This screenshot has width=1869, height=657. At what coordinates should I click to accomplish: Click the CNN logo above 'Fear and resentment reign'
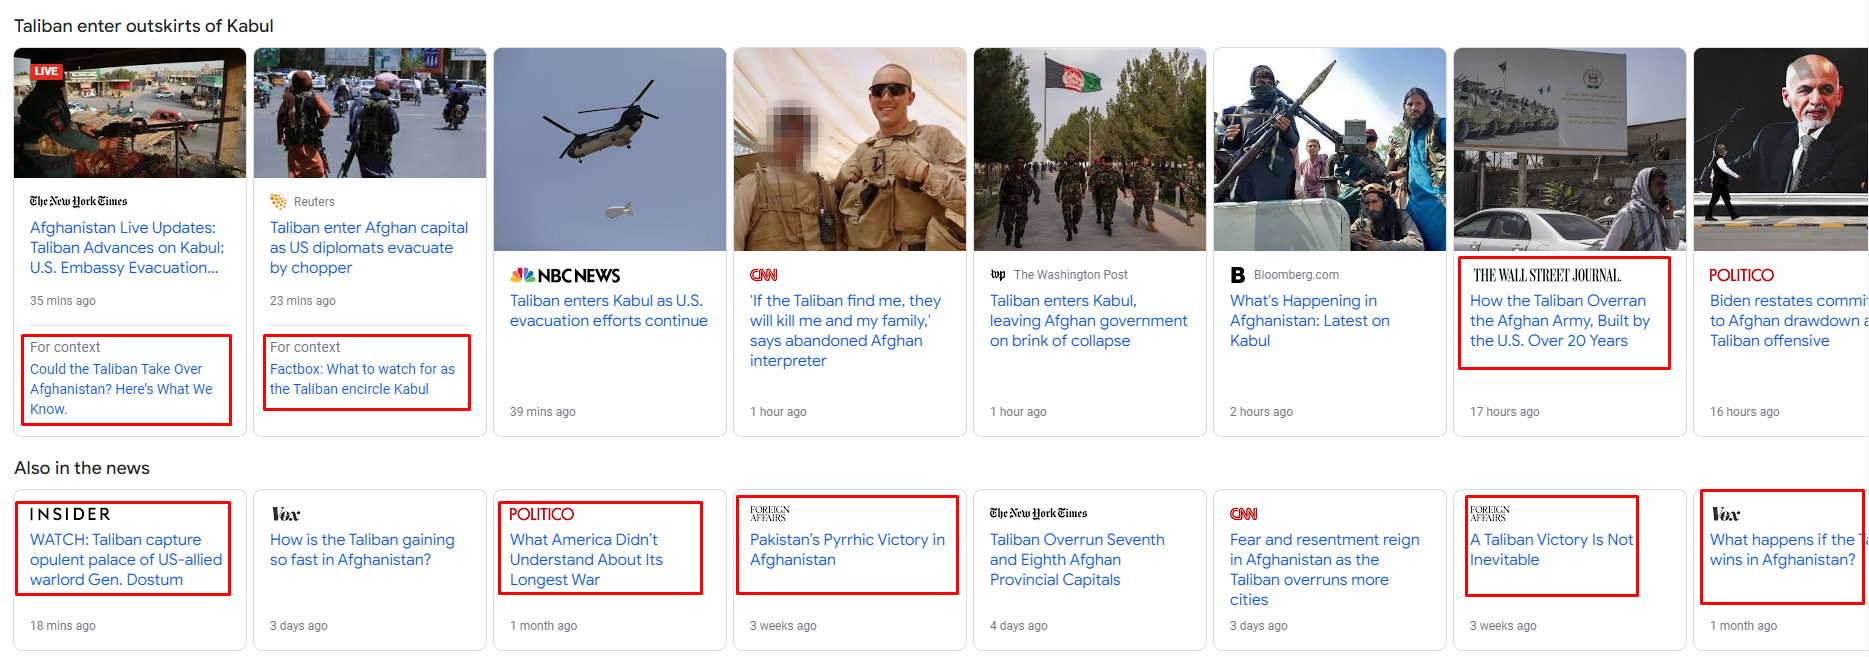coord(1244,514)
